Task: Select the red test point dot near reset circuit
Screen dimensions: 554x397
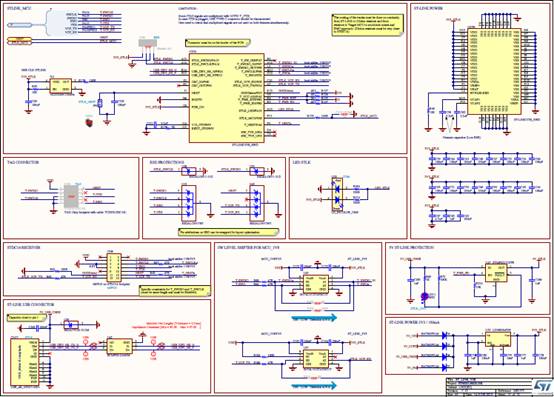Action: (x=89, y=122)
